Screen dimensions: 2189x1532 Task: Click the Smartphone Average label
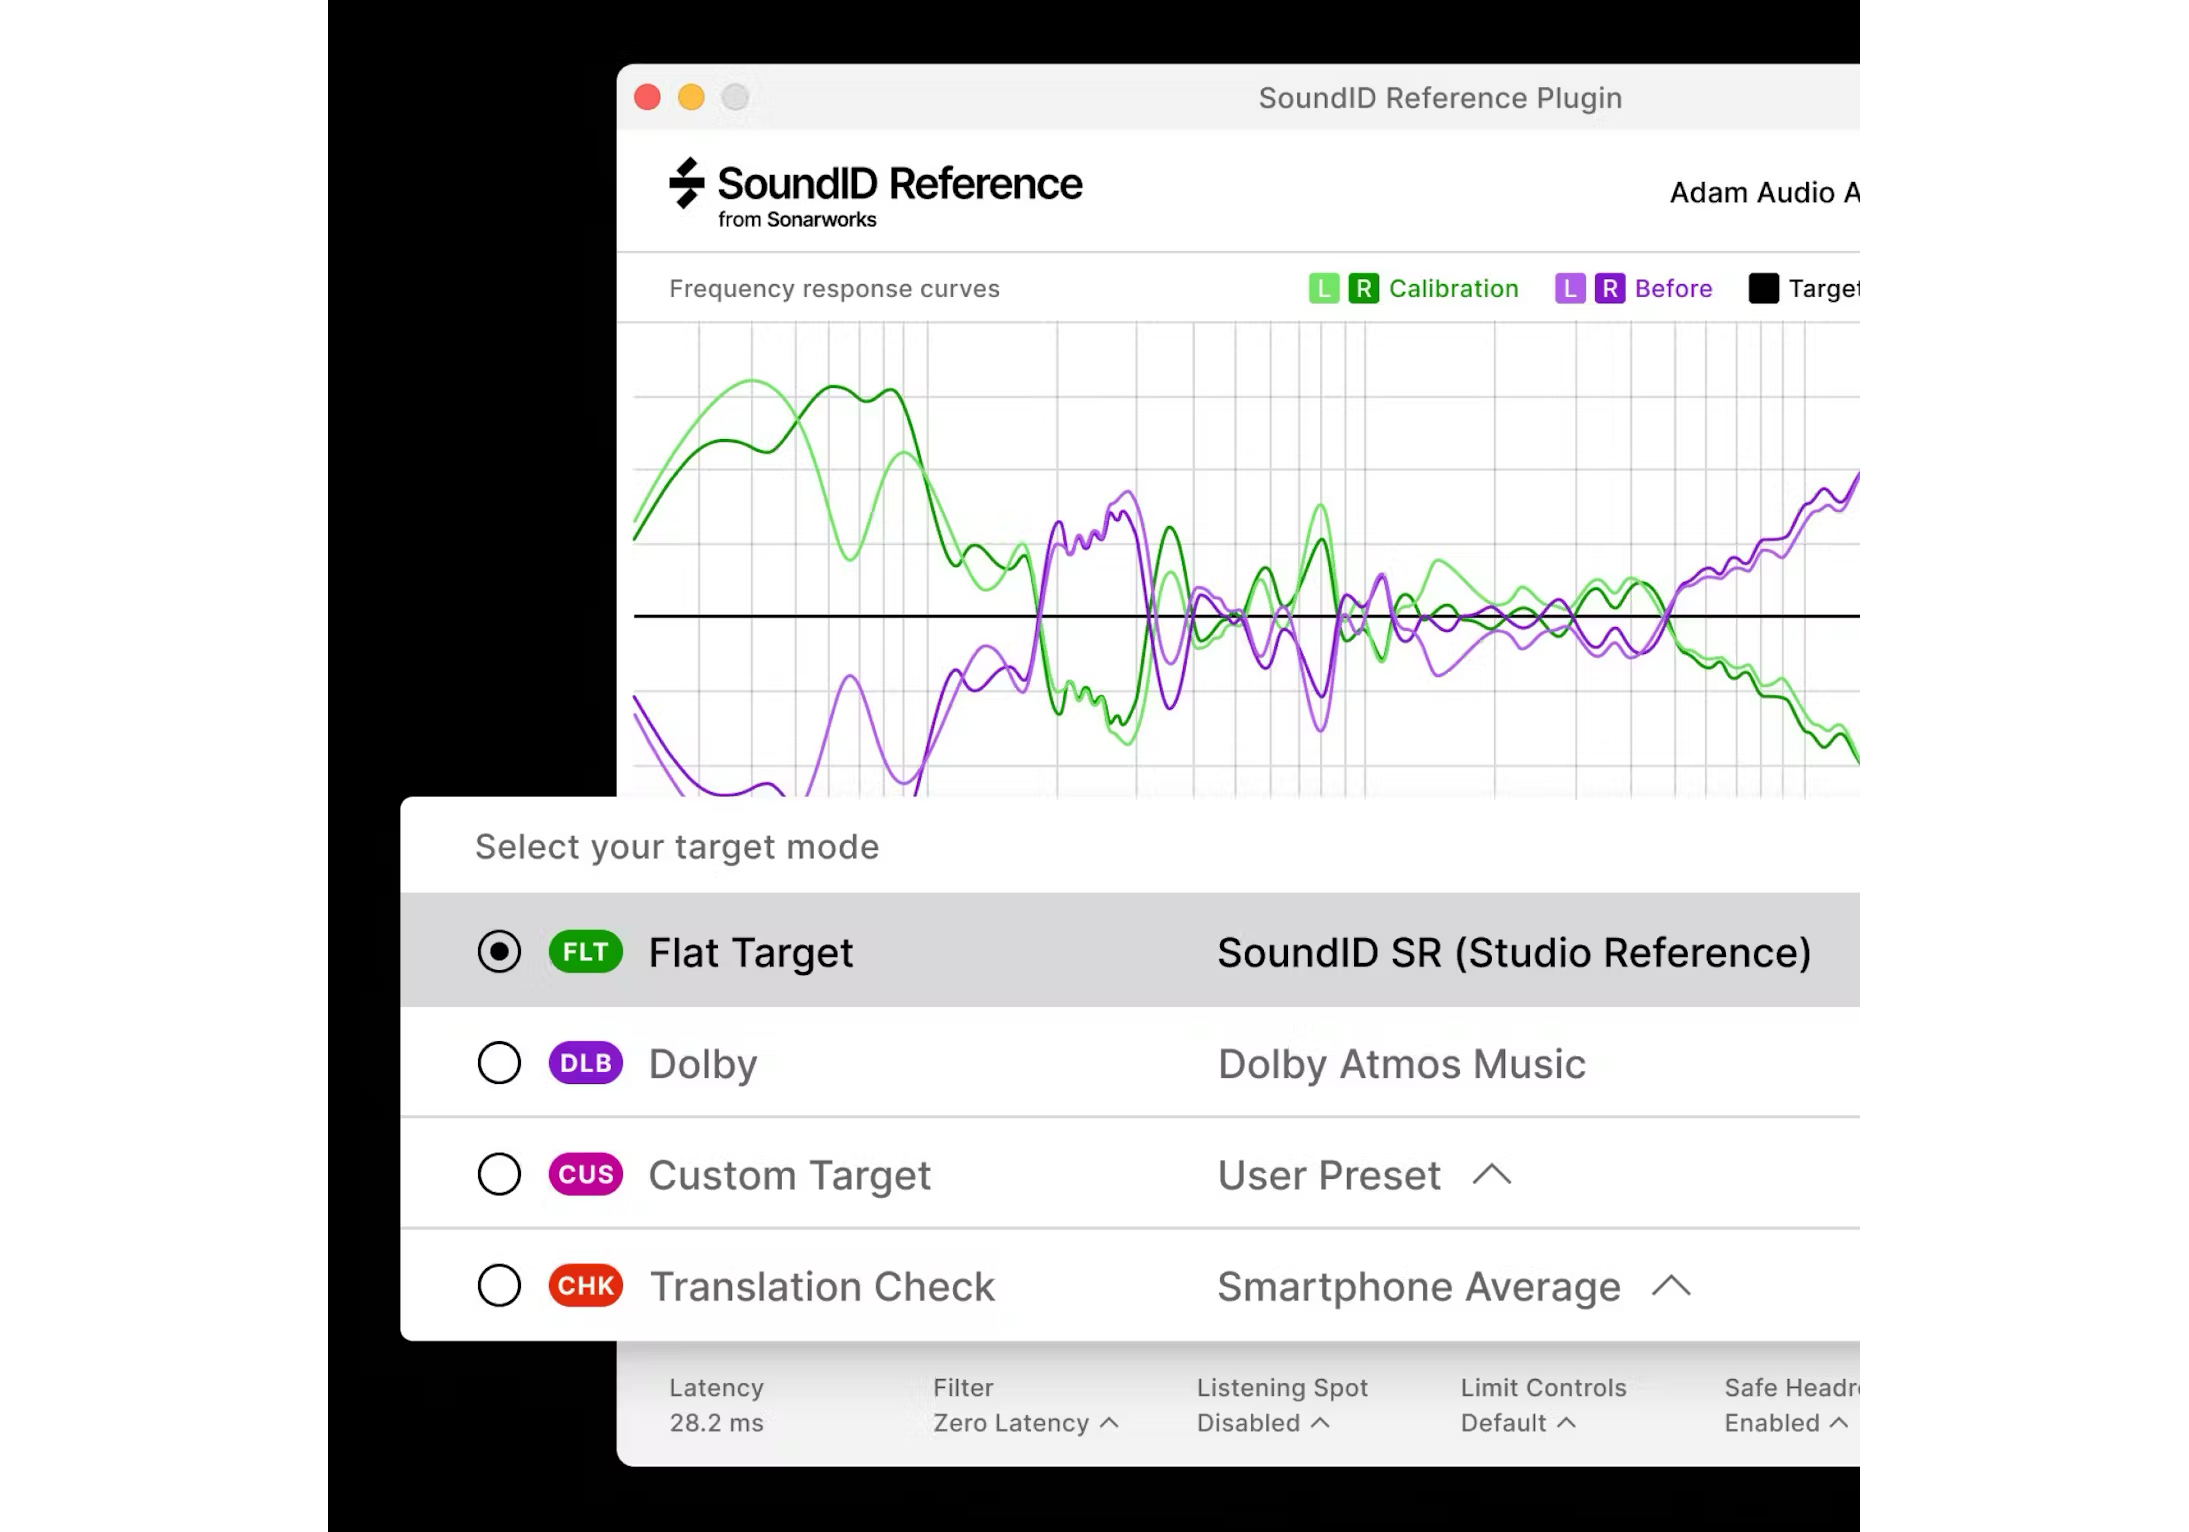pos(1419,1287)
